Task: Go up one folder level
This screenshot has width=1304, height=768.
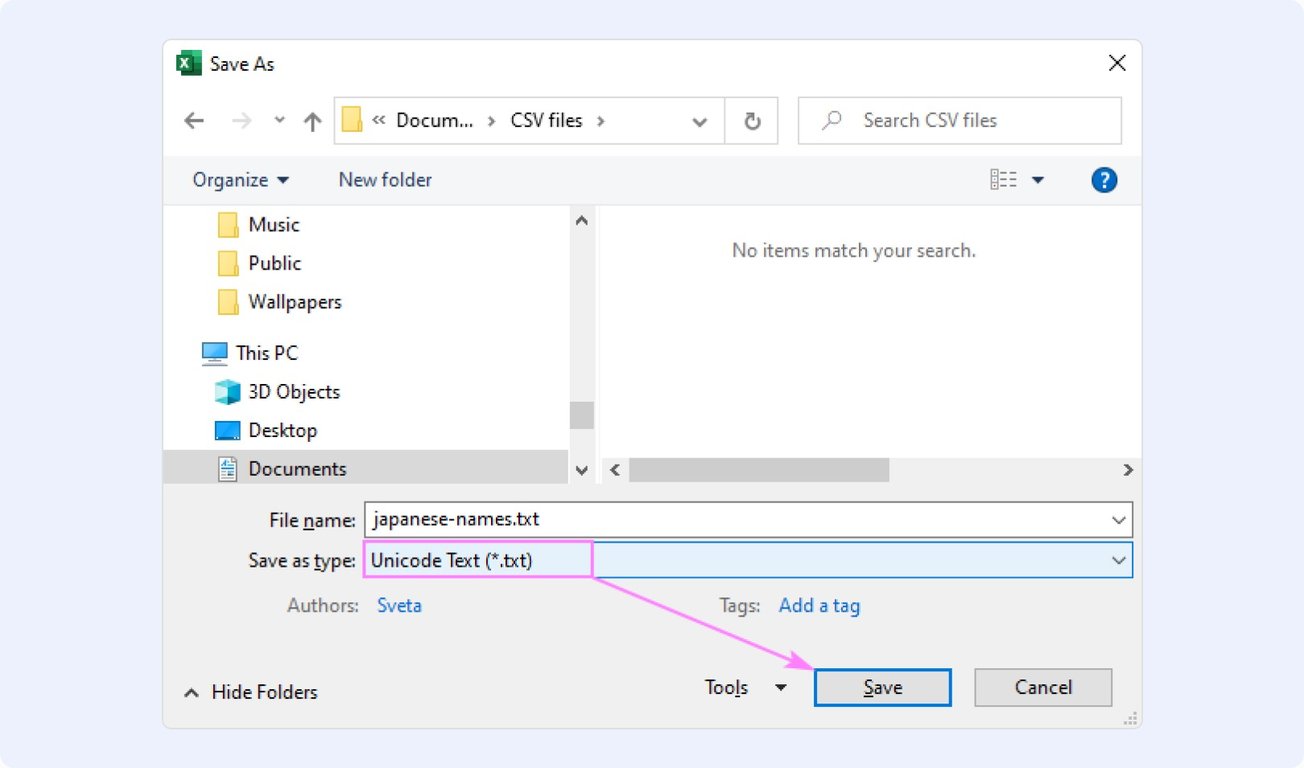Action: click(x=313, y=121)
